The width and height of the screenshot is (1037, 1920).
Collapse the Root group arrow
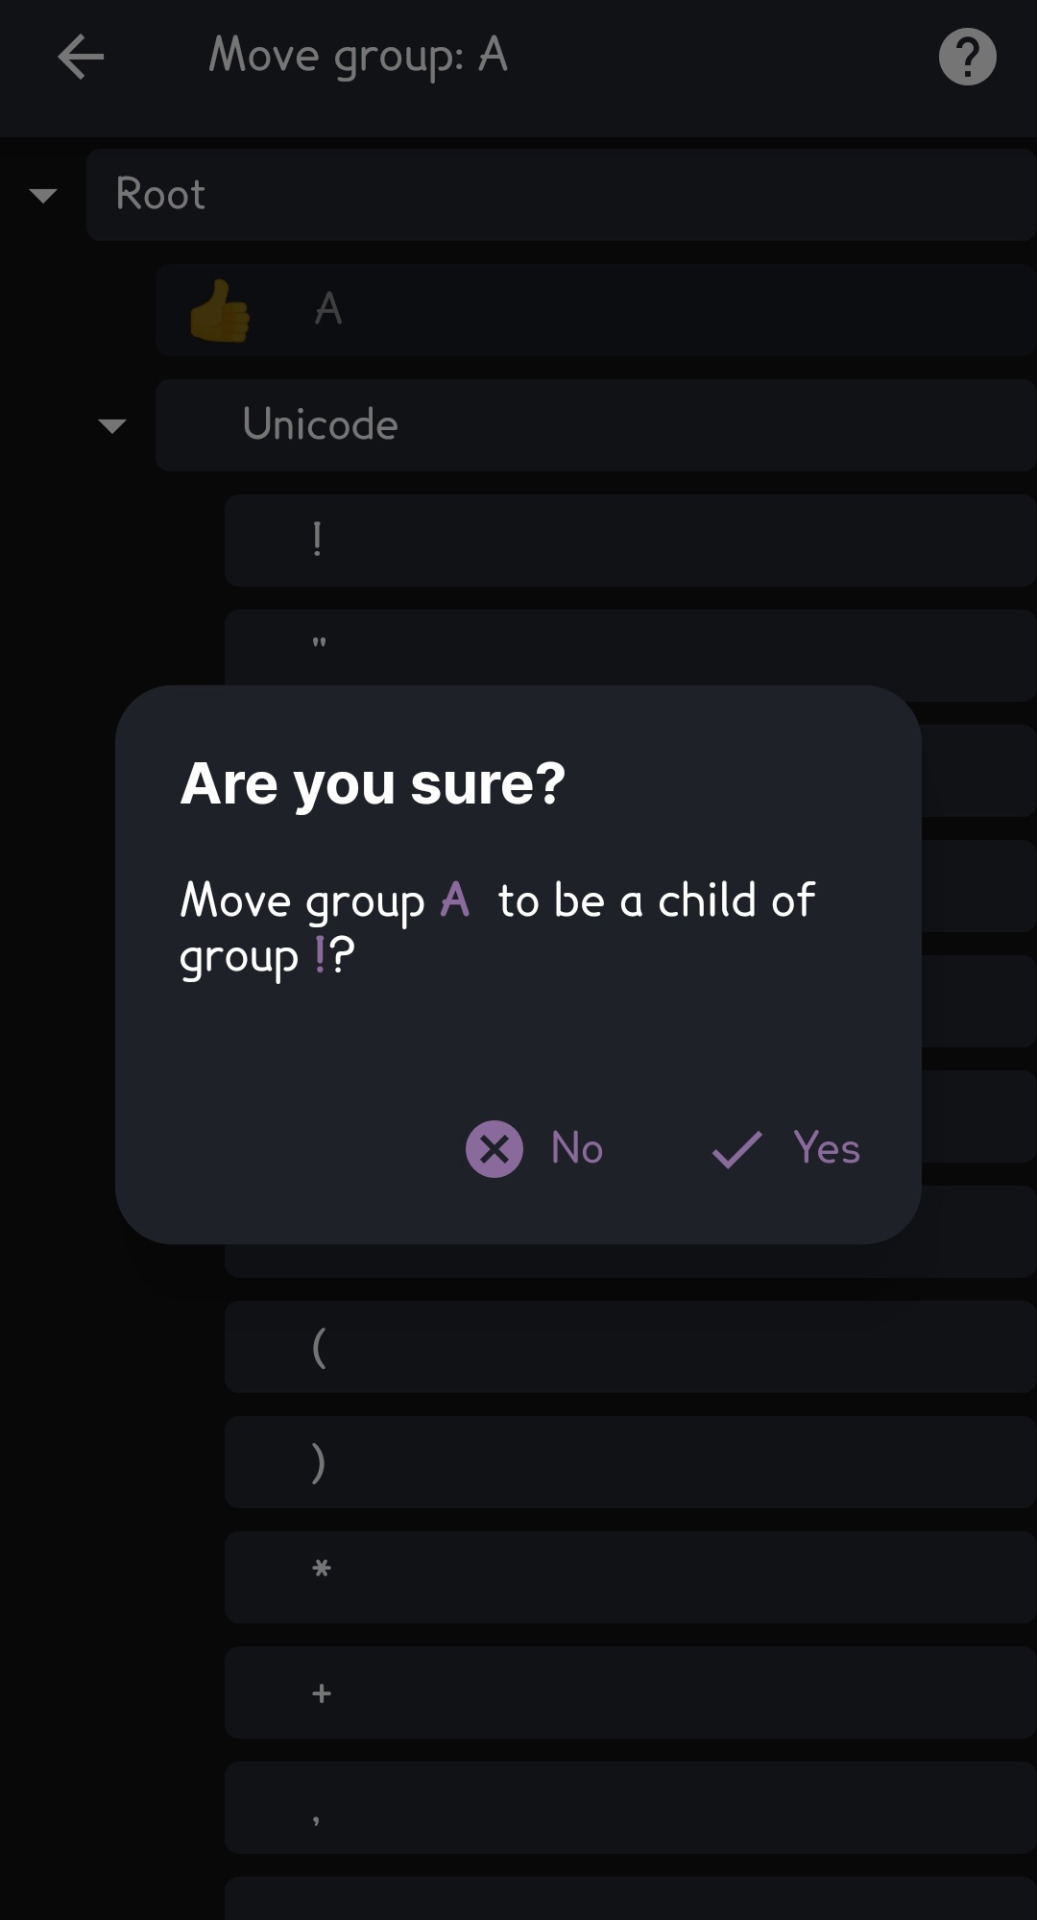click(x=43, y=195)
